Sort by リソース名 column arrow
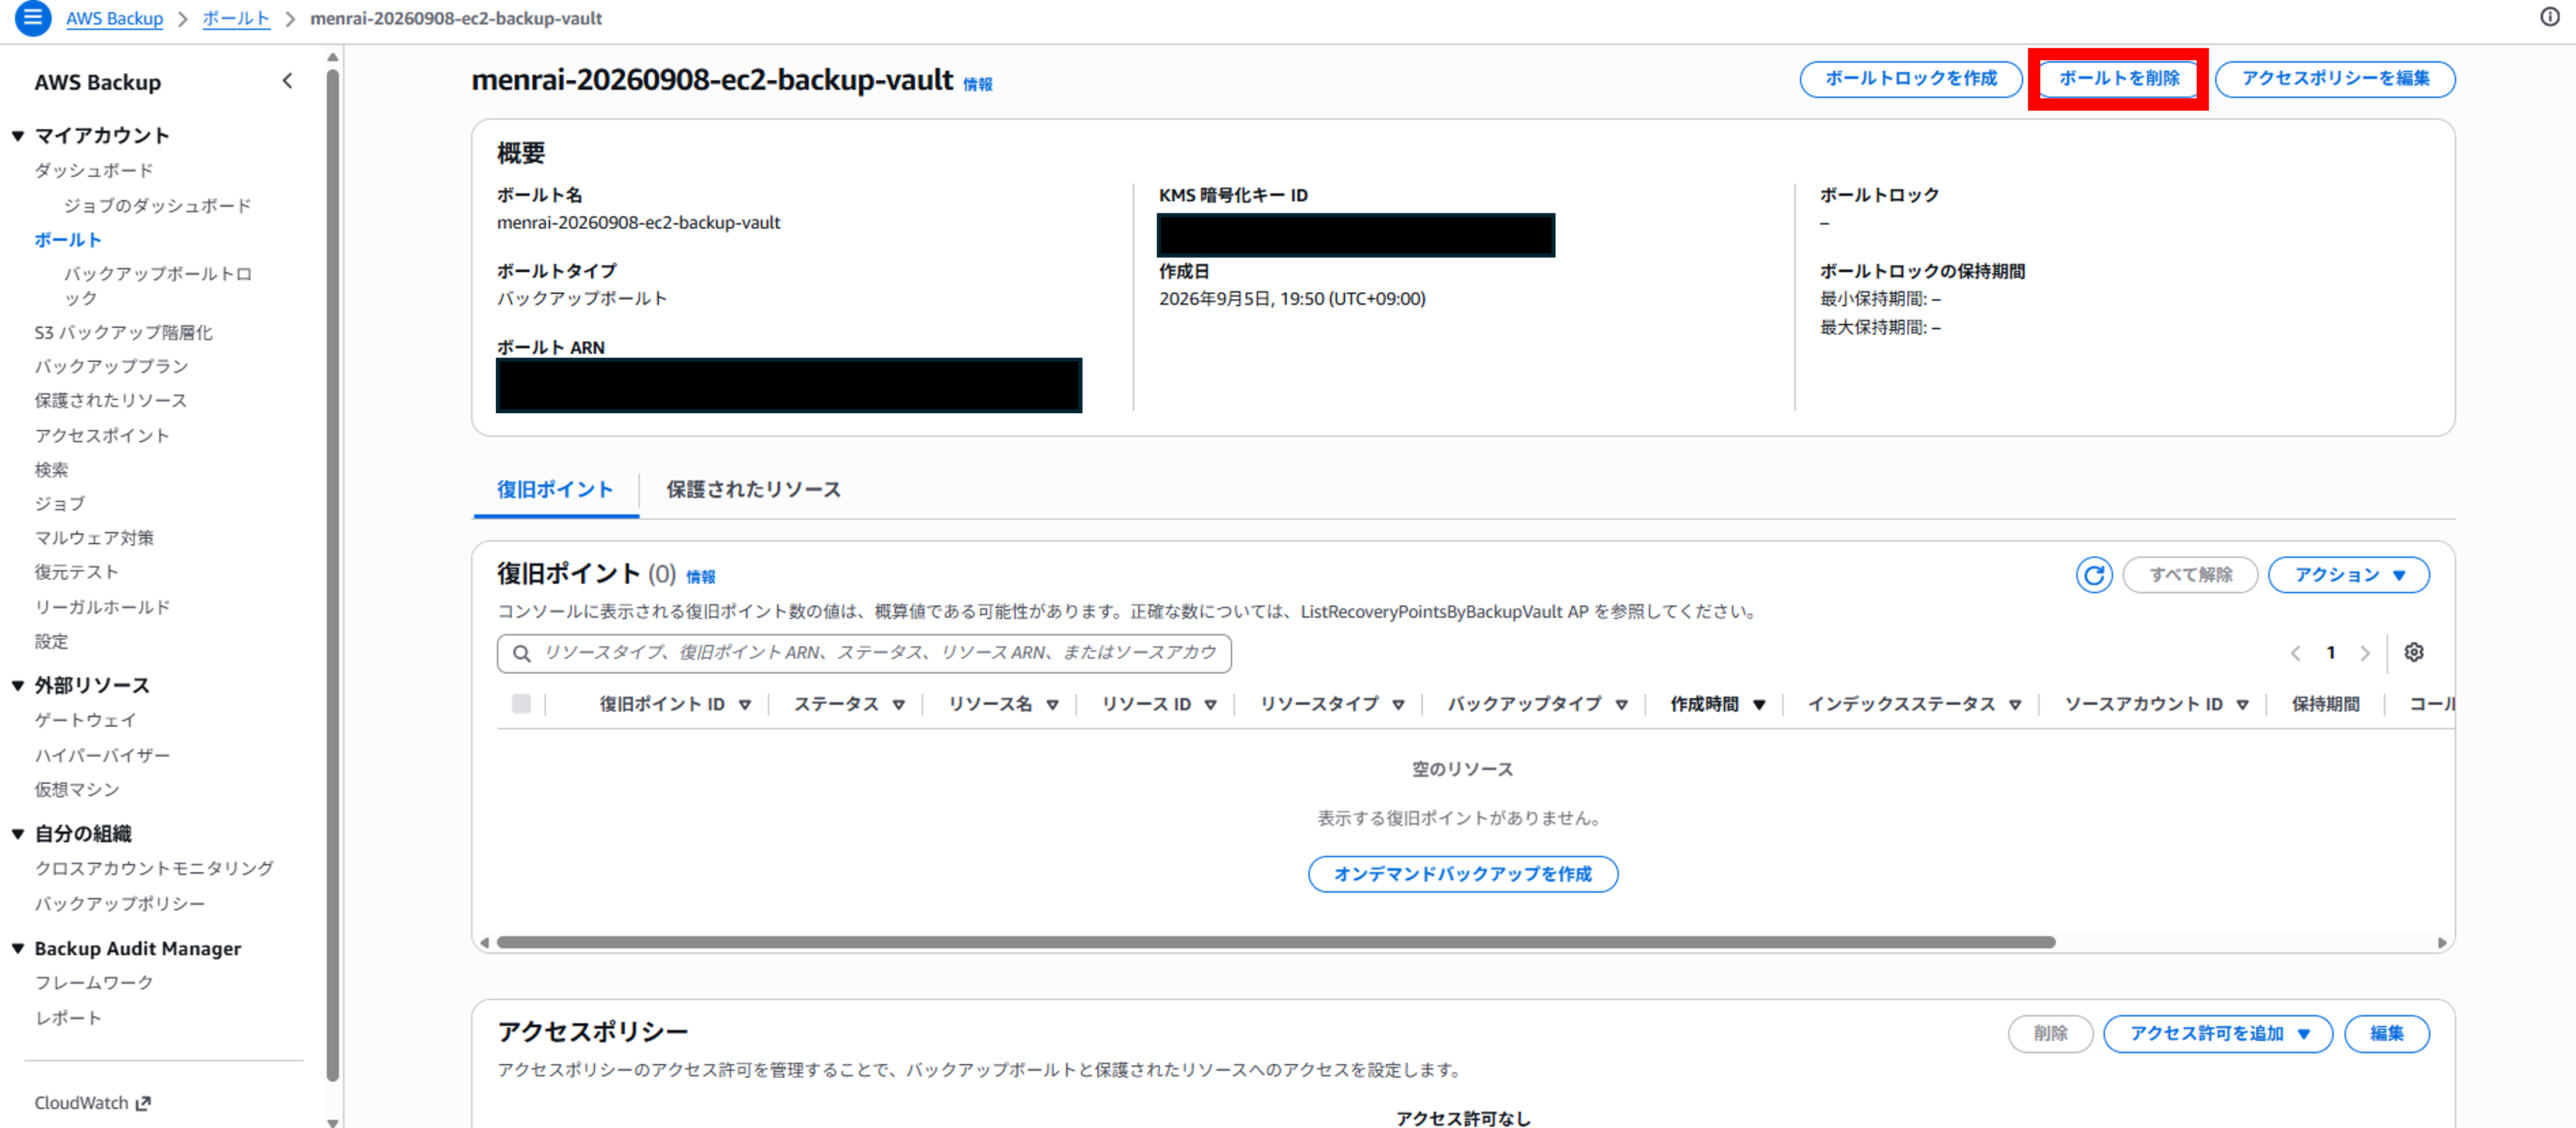2576x1128 pixels. (x=1052, y=704)
